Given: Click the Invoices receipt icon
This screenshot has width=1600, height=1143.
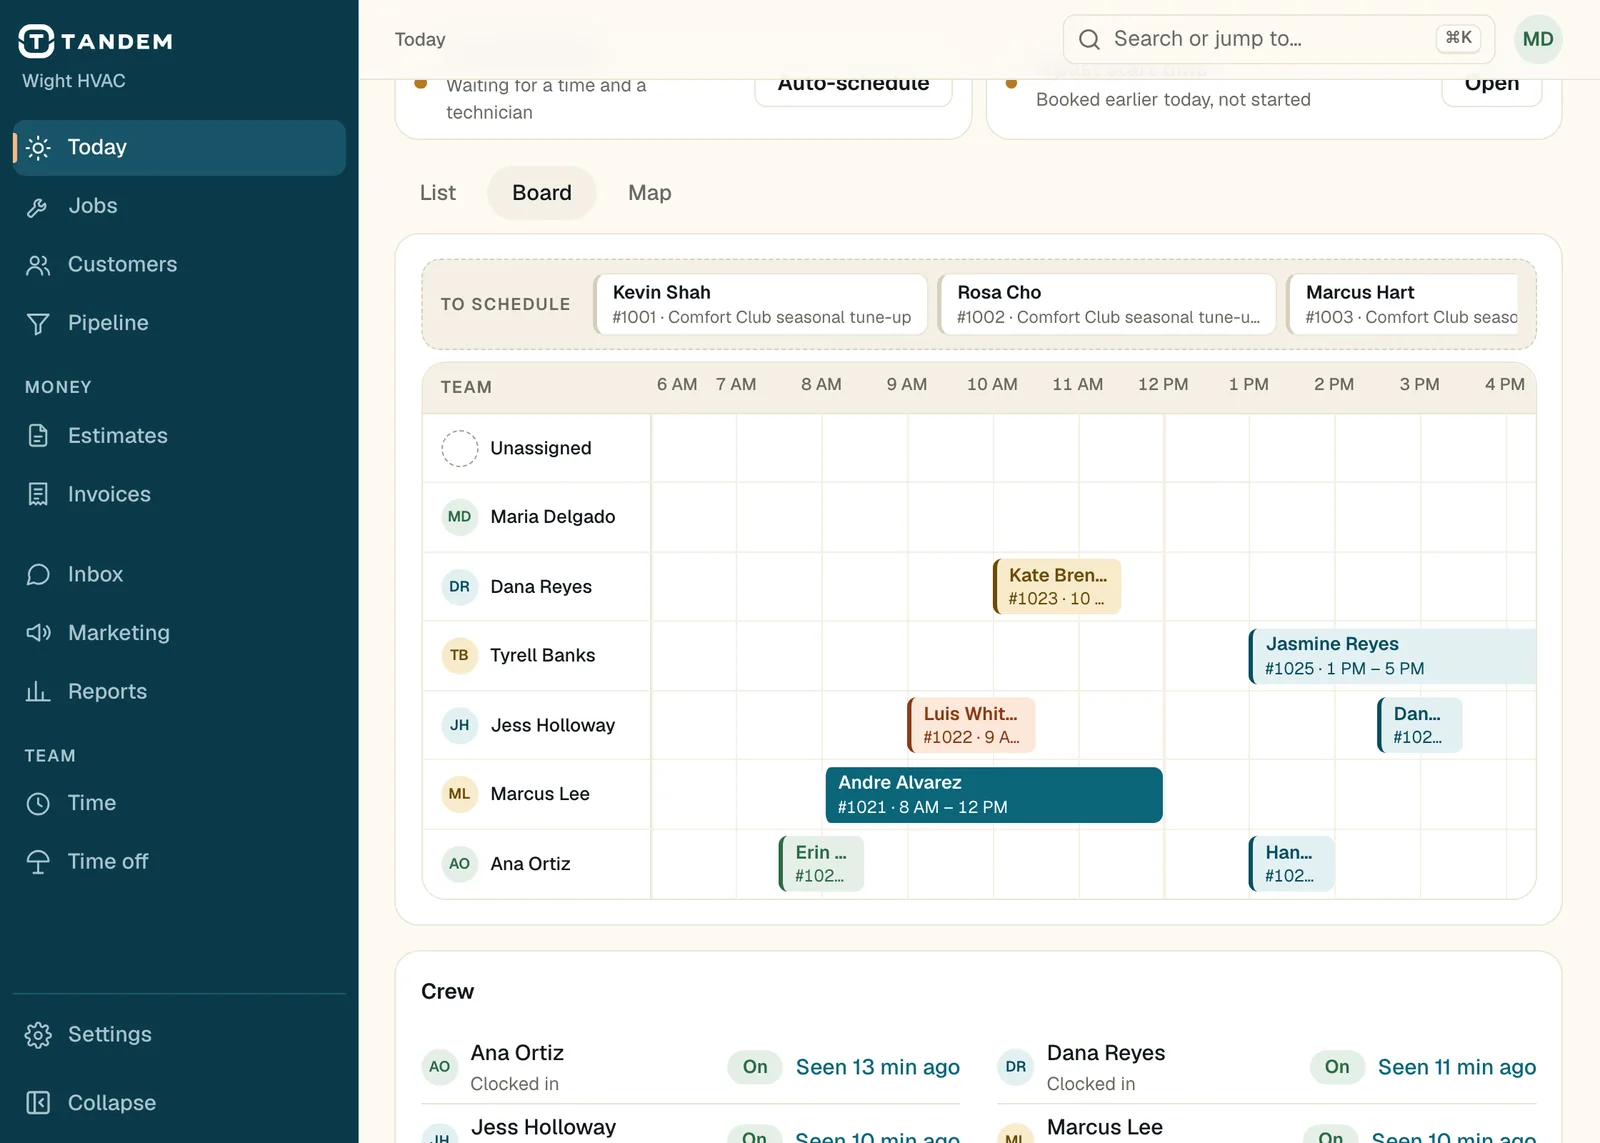Looking at the screenshot, I should coord(38,495).
